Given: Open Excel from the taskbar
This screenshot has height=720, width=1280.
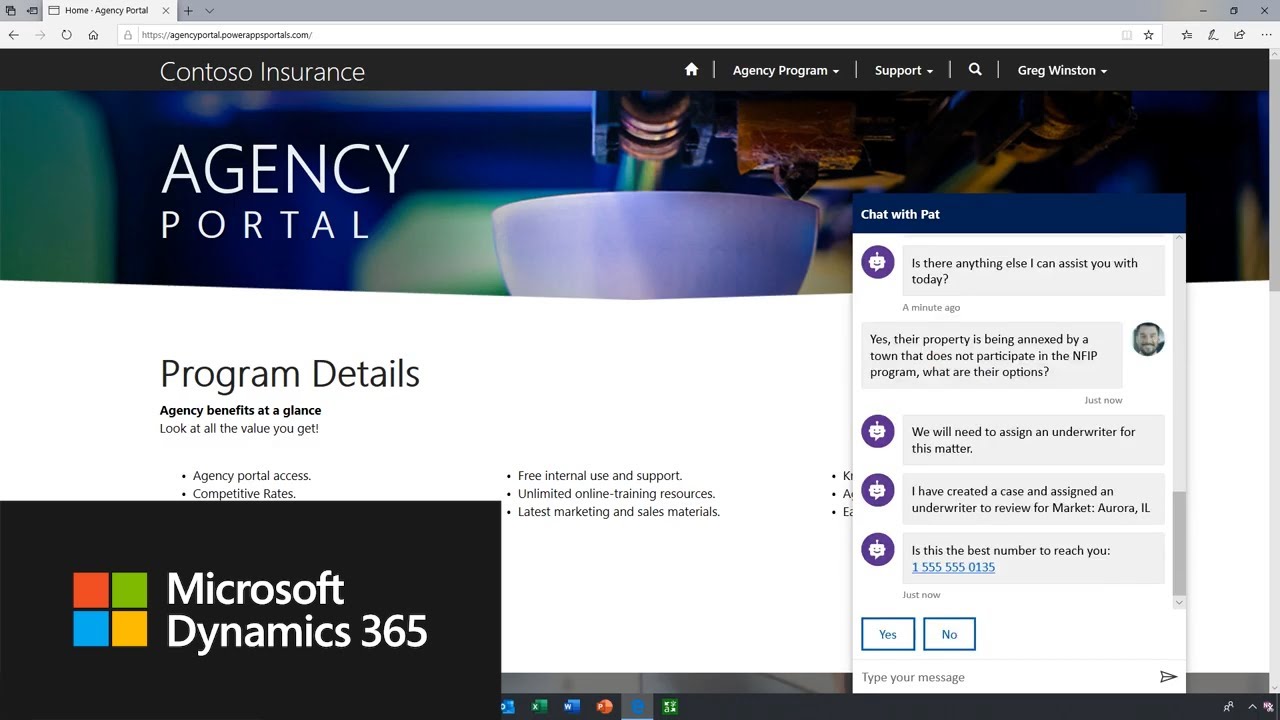Looking at the screenshot, I should click(539, 707).
